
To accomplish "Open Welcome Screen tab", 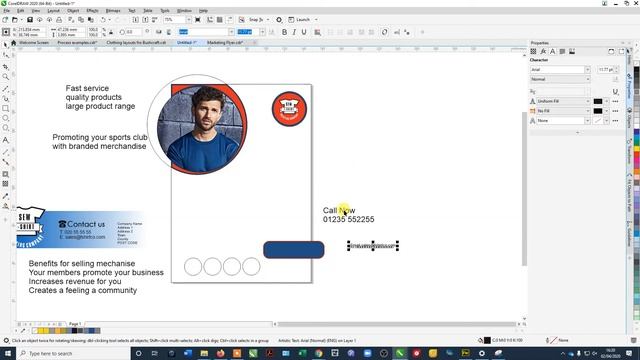I will (34, 42).
